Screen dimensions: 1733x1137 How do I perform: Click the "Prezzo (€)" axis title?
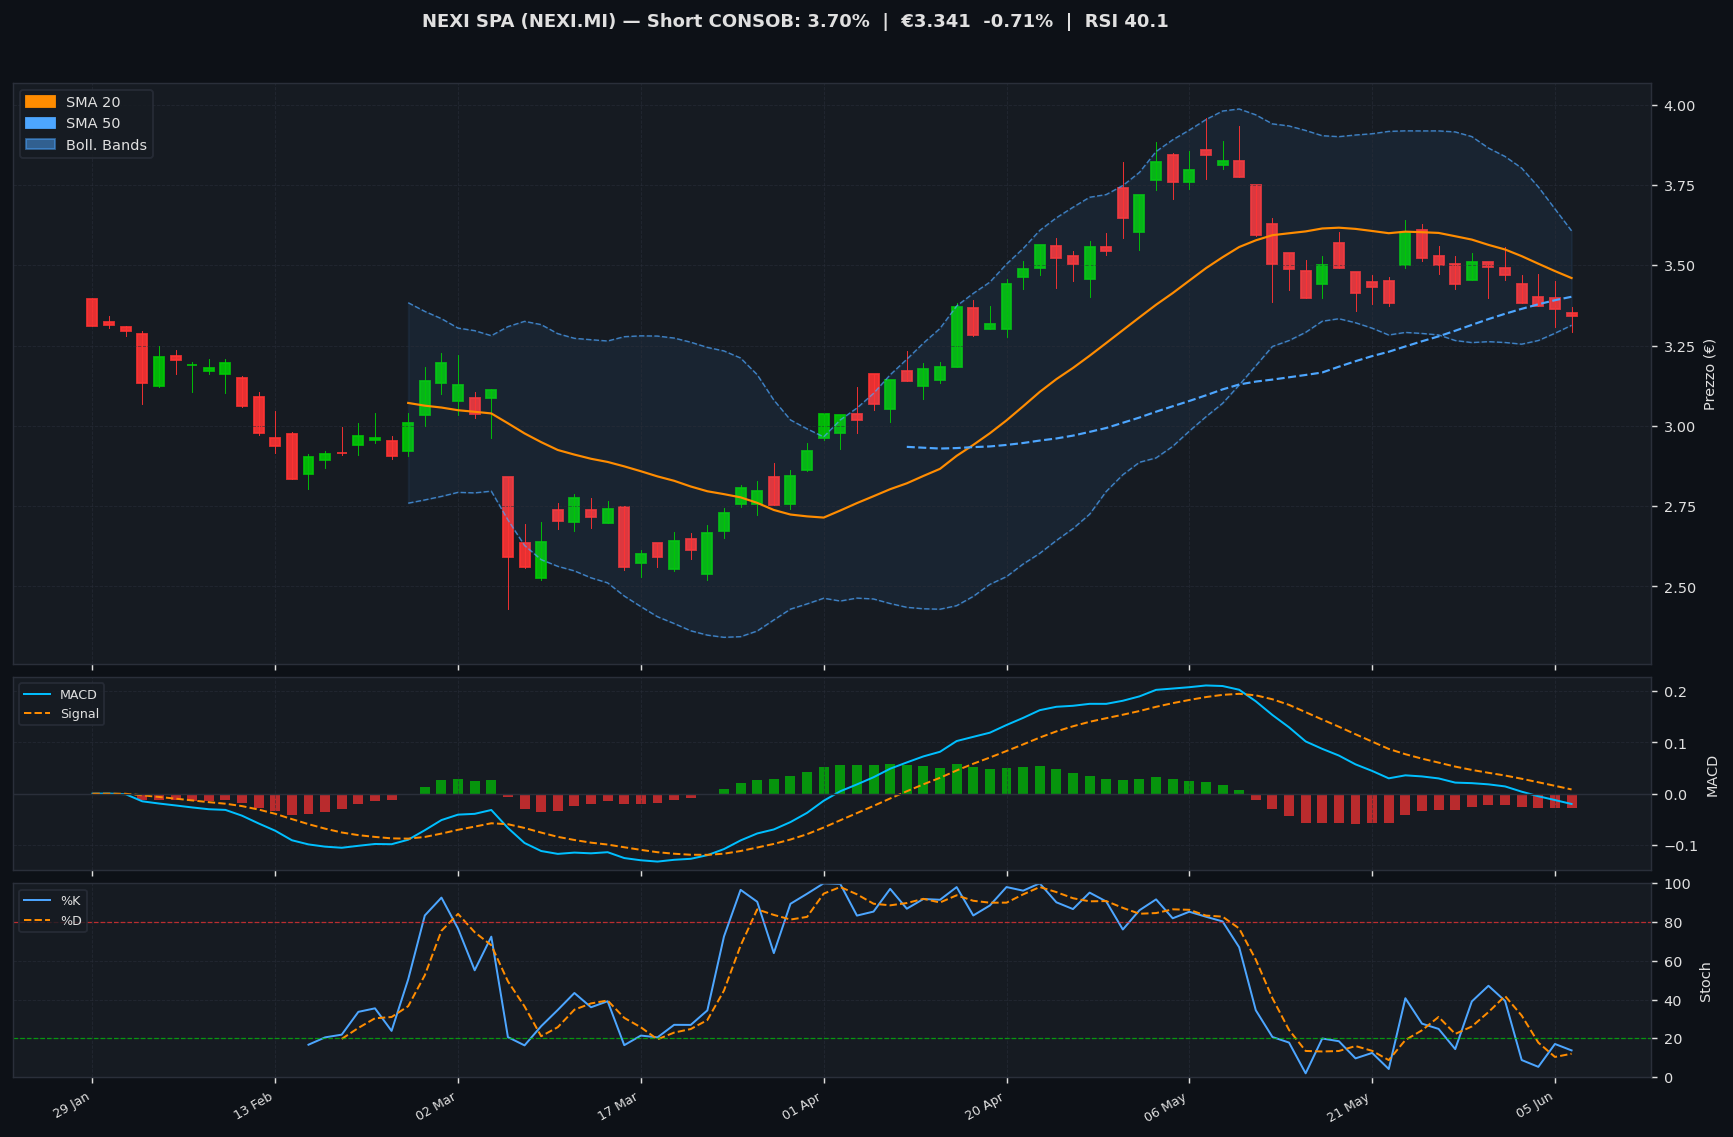(x=1709, y=374)
